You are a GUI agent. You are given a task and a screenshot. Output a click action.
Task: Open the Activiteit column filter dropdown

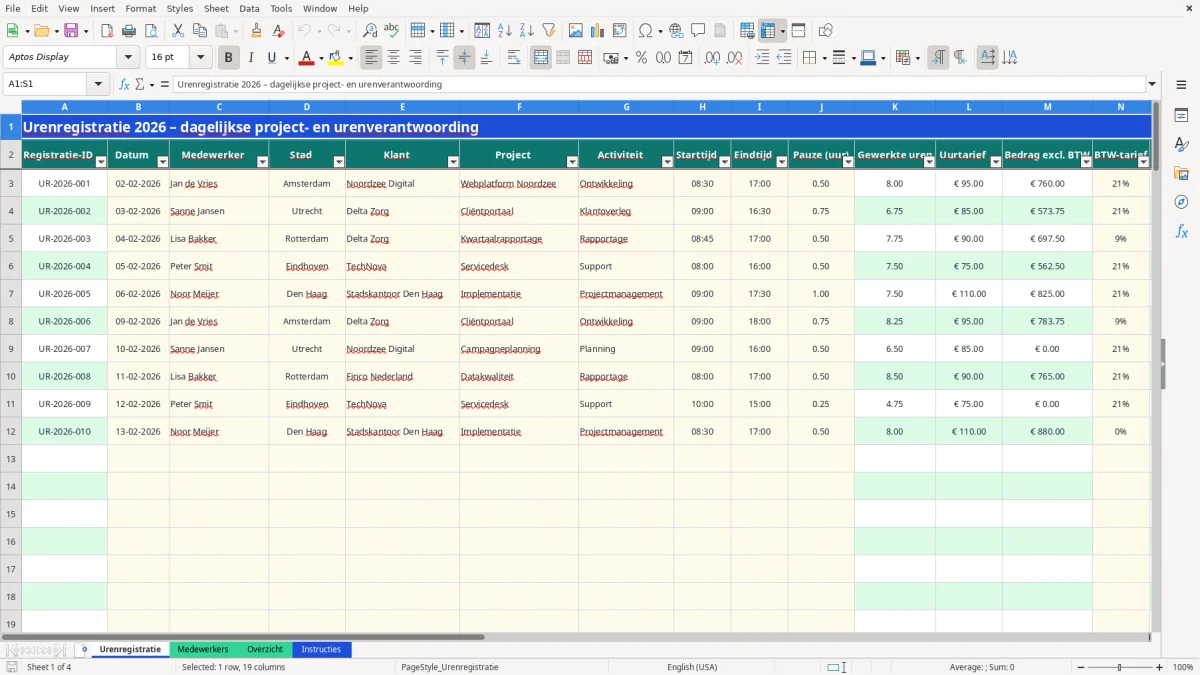tap(667, 162)
